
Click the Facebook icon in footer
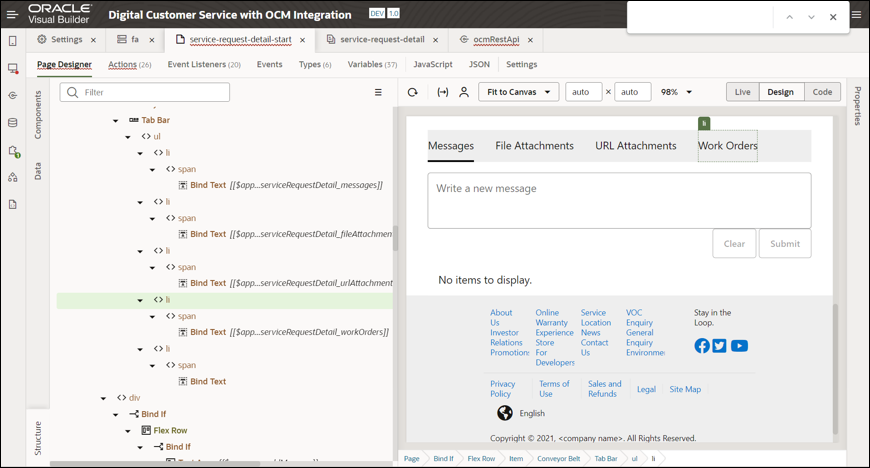tap(702, 346)
